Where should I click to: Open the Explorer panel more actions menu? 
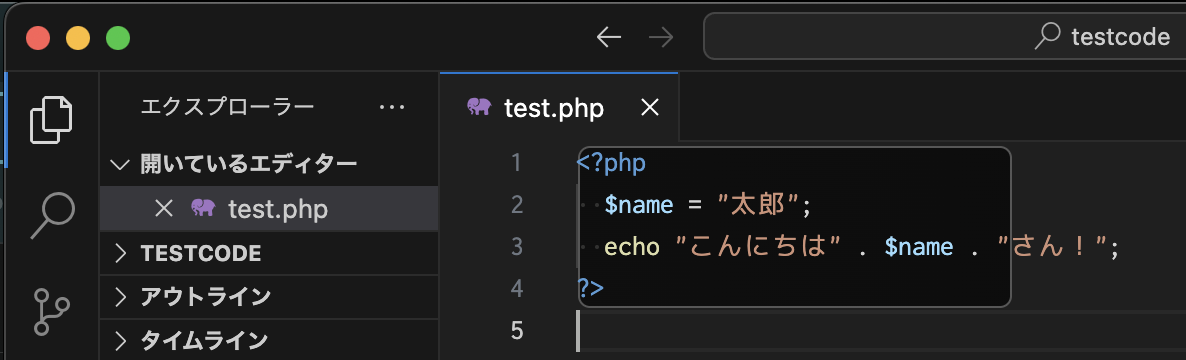click(392, 107)
